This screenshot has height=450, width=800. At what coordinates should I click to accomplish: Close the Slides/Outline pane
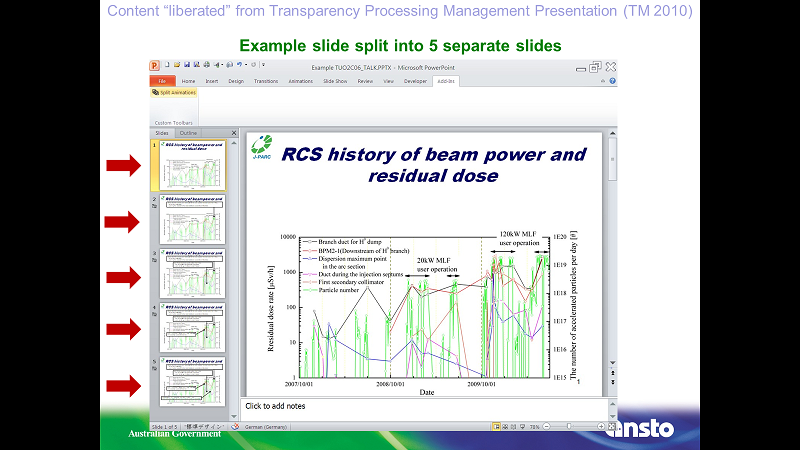pyautogui.click(x=232, y=132)
